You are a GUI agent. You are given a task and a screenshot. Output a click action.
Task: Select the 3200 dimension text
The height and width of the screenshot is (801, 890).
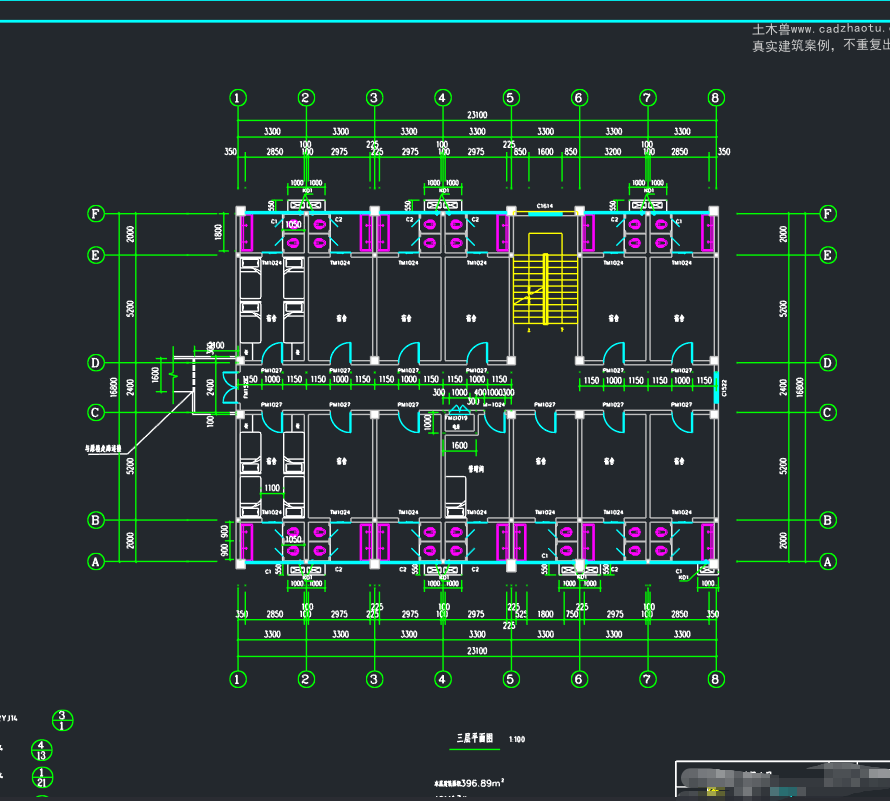click(613, 152)
